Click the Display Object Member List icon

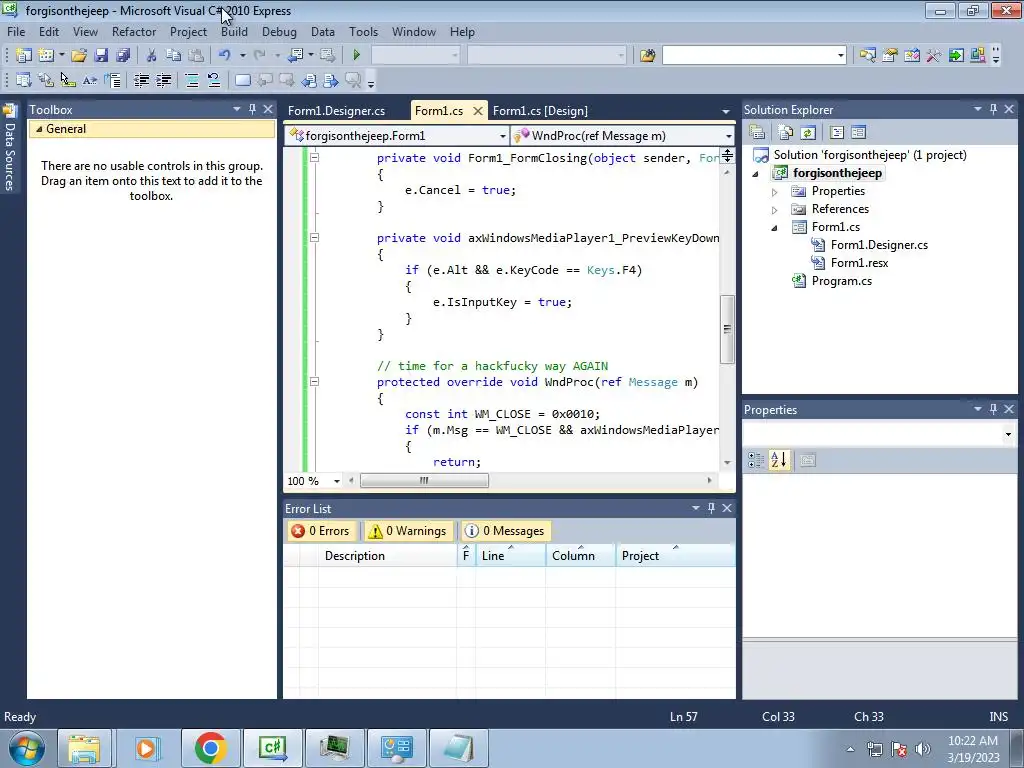pyautogui.click(x=24, y=80)
